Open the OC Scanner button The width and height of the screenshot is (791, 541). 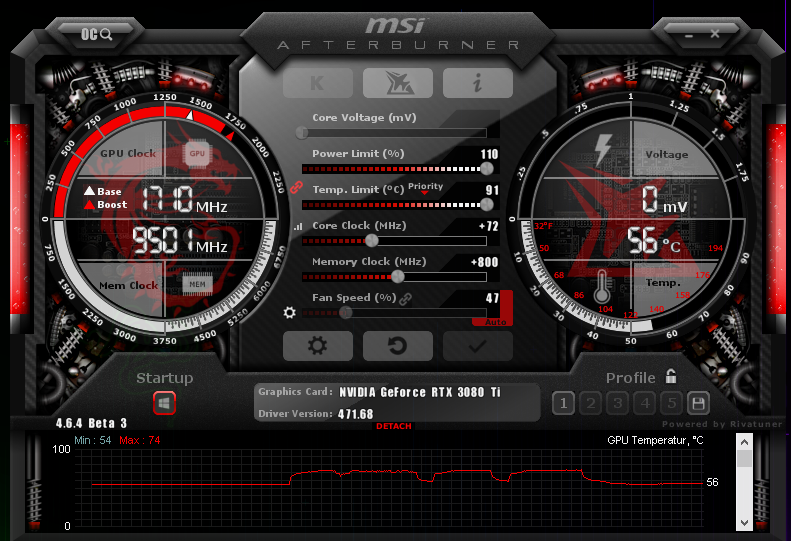coord(96,34)
